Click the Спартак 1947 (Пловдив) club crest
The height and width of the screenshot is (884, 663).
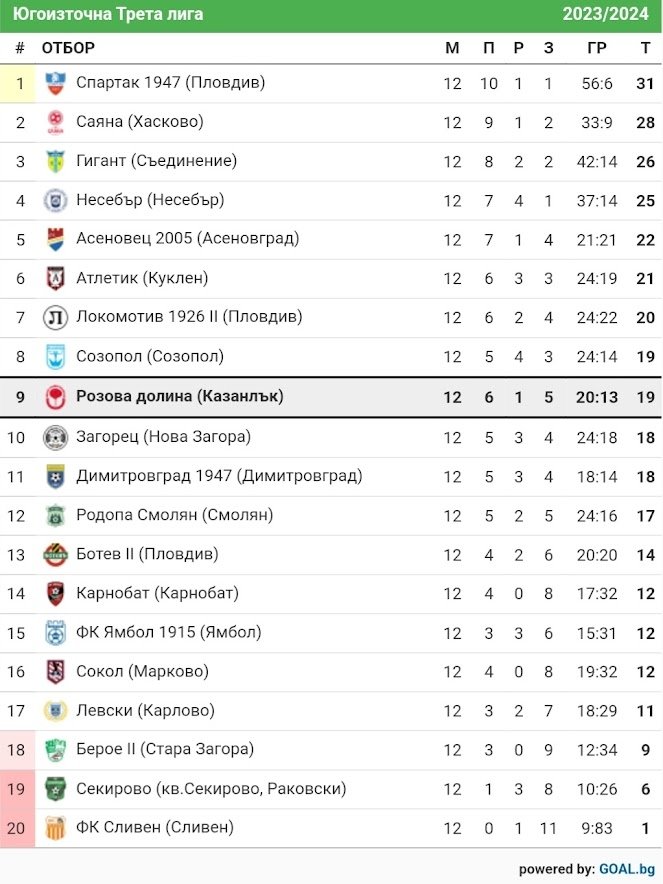click(x=55, y=83)
